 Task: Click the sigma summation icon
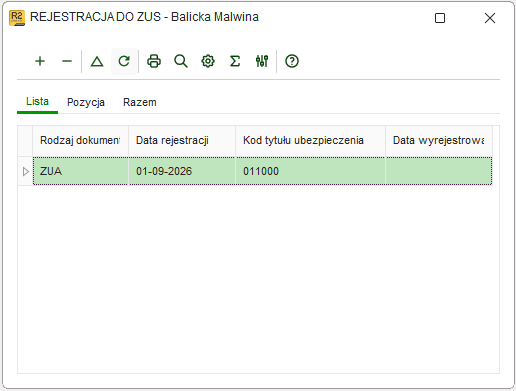(235, 61)
